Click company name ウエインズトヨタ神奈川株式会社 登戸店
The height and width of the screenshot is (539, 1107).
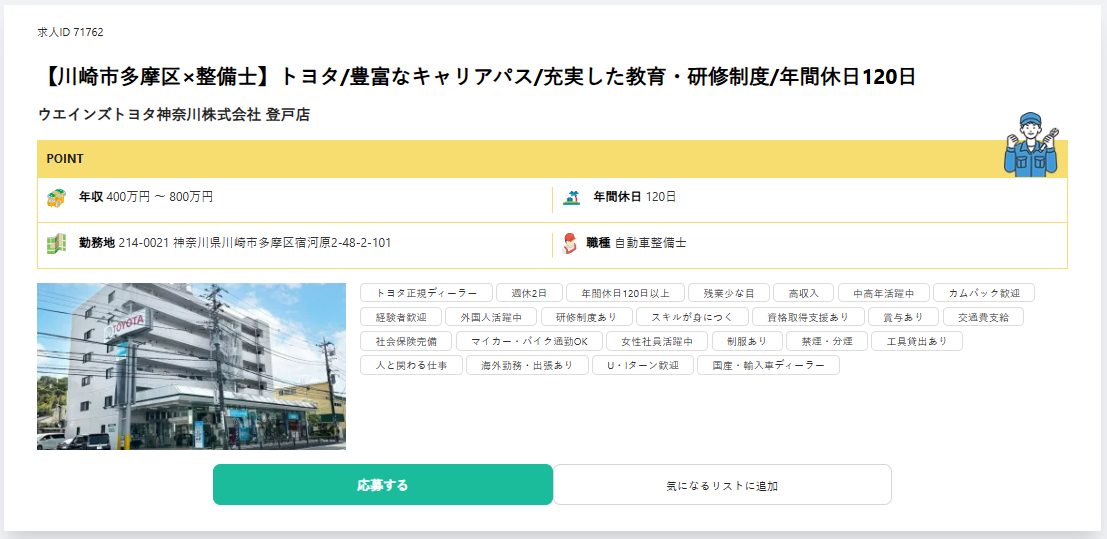coord(174,114)
